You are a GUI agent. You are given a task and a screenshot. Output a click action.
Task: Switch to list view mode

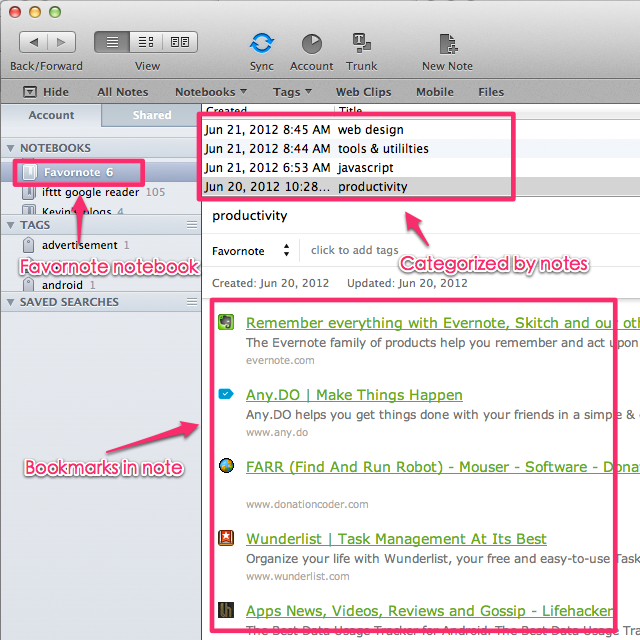click(x=112, y=42)
